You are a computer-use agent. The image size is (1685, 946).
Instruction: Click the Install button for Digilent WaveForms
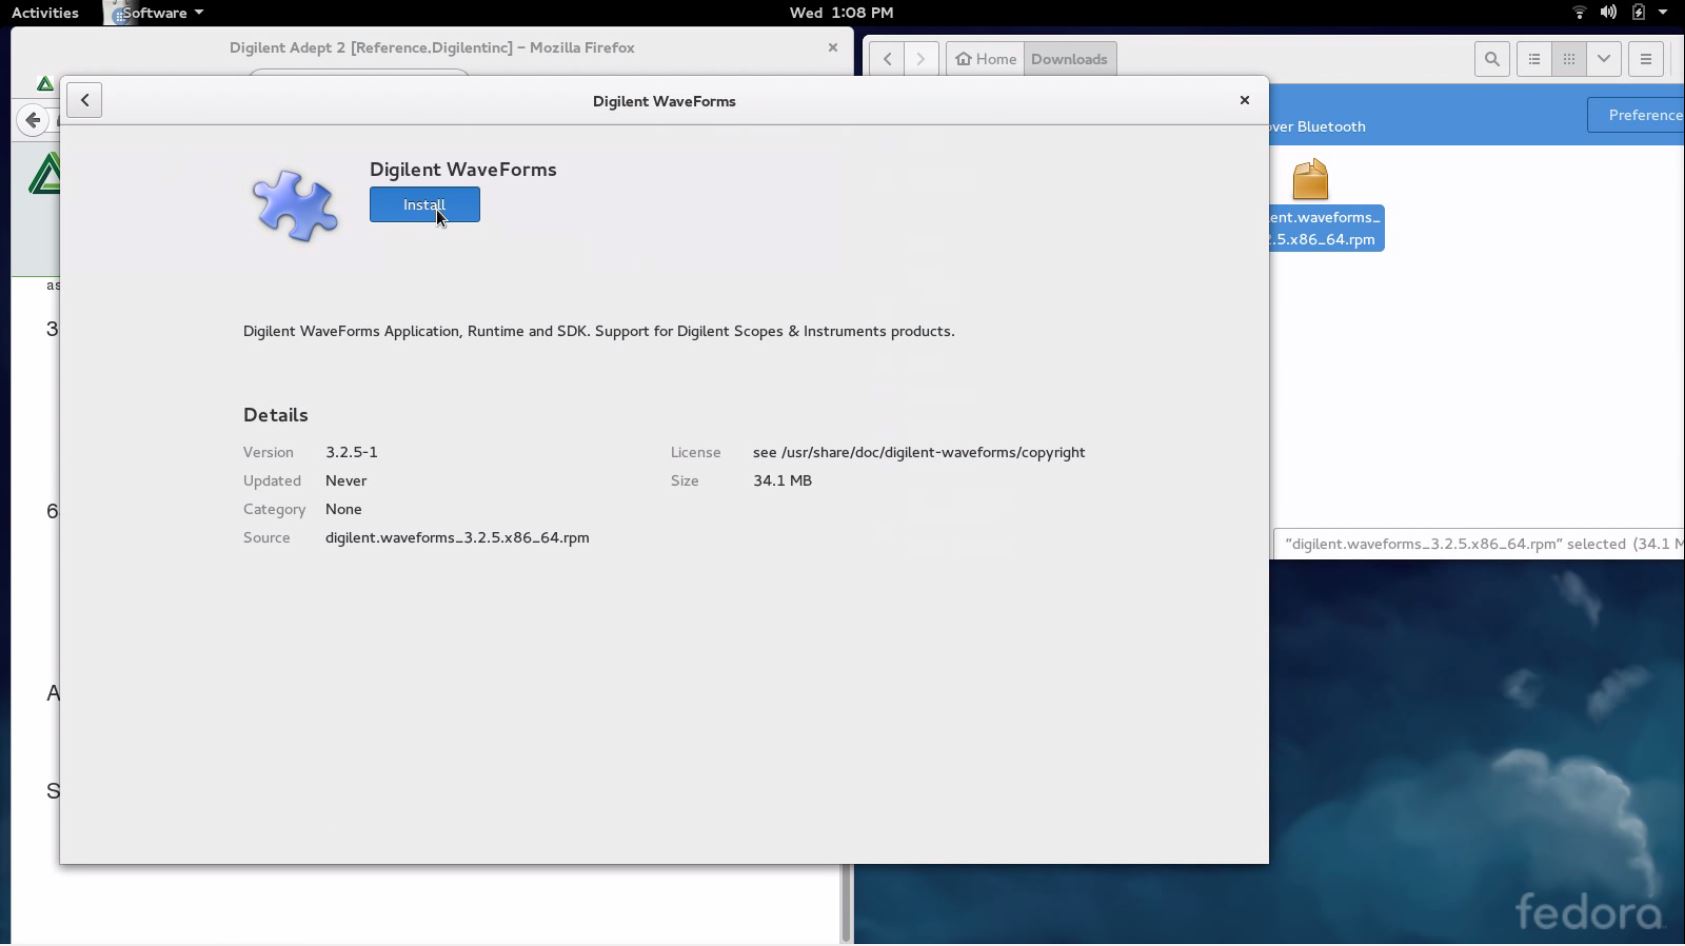click(424, 204)
